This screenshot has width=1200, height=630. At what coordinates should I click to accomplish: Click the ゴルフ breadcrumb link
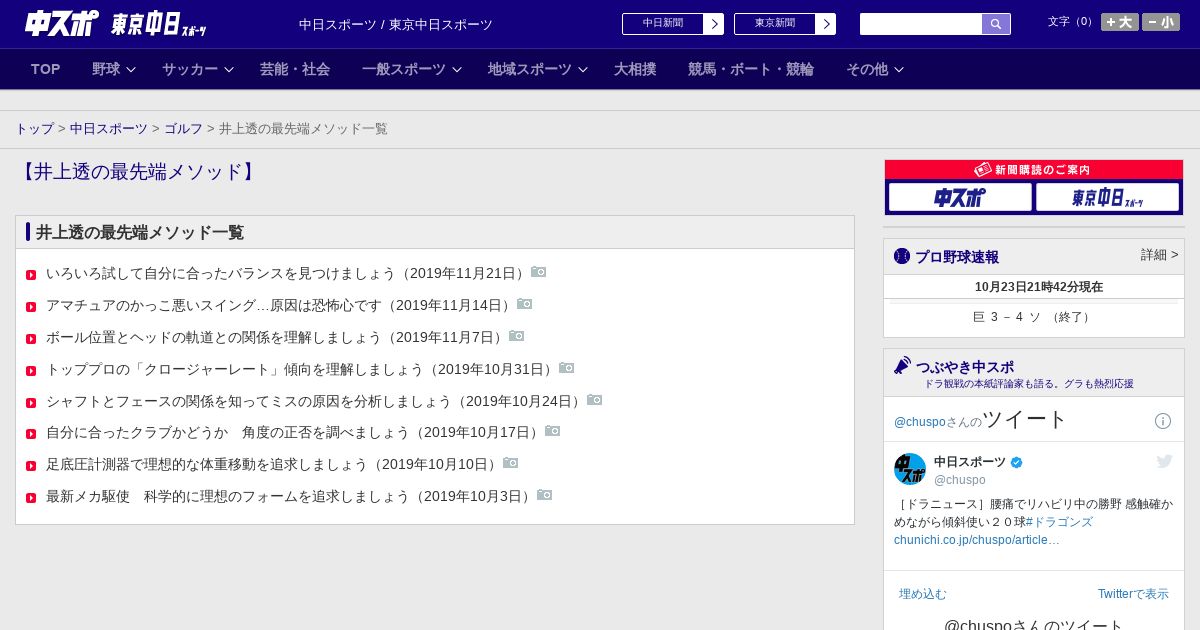pos(183,129)
